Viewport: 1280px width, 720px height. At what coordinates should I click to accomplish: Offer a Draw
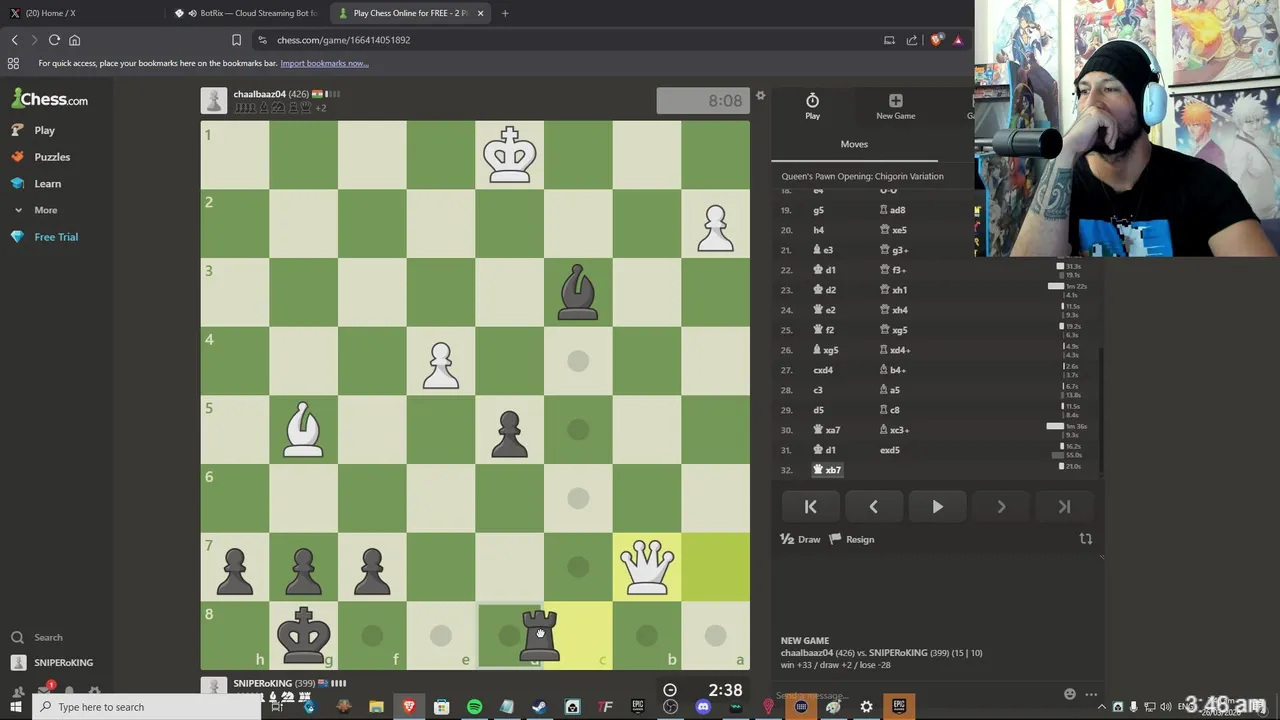coord(800,539)
